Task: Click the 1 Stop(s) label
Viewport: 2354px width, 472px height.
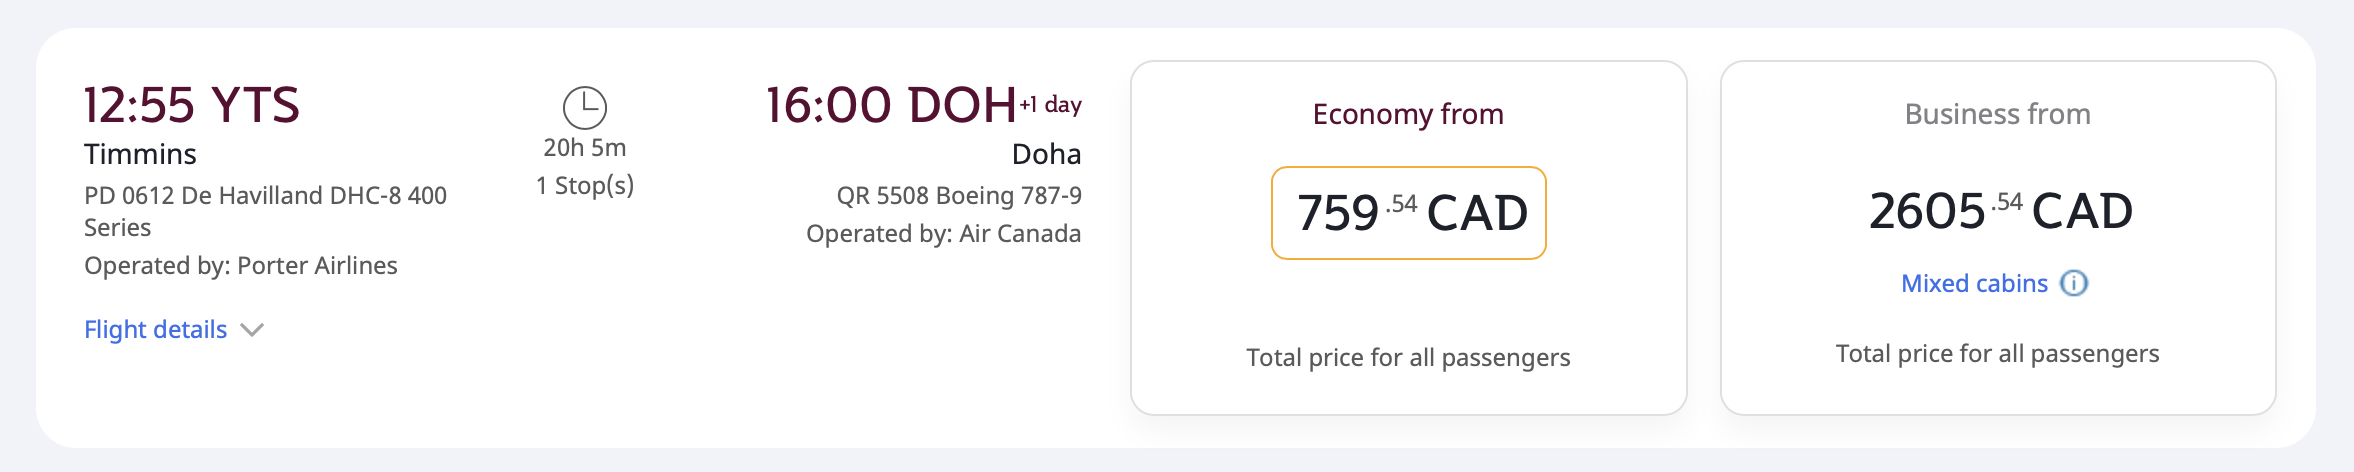Action: [585, 186]
